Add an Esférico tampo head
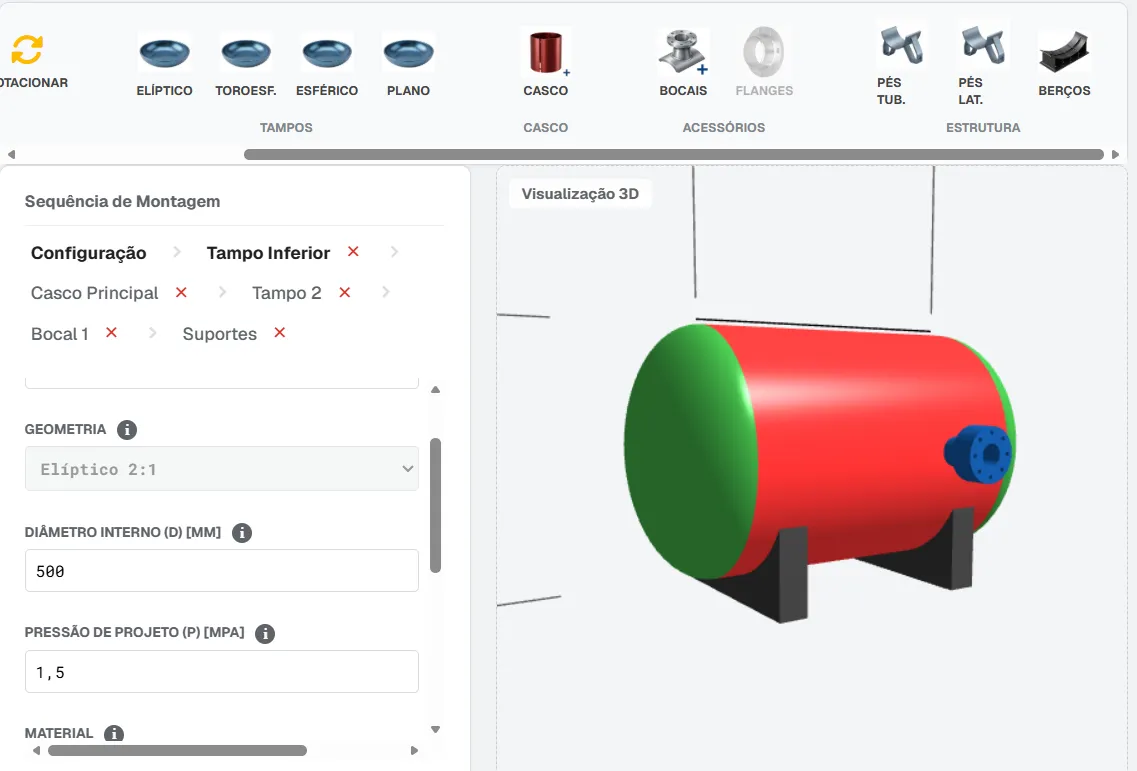The width and height of the screenshot is (1137, 771). (327, 65)
